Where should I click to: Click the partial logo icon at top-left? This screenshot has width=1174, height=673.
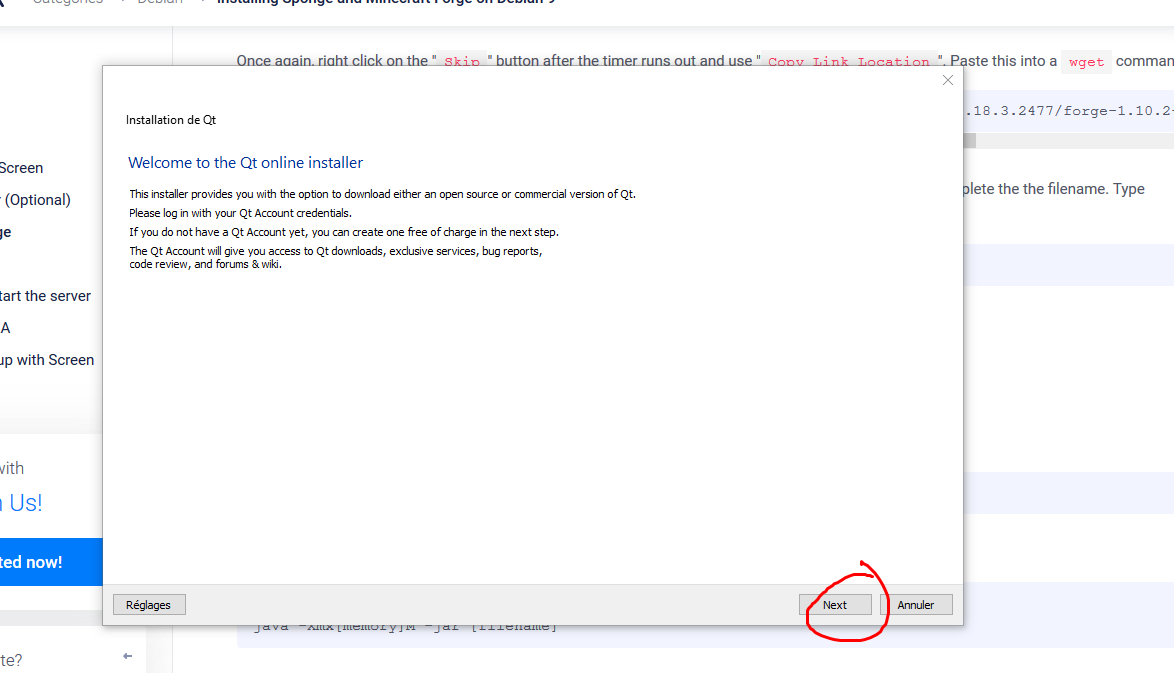[4, 3]
